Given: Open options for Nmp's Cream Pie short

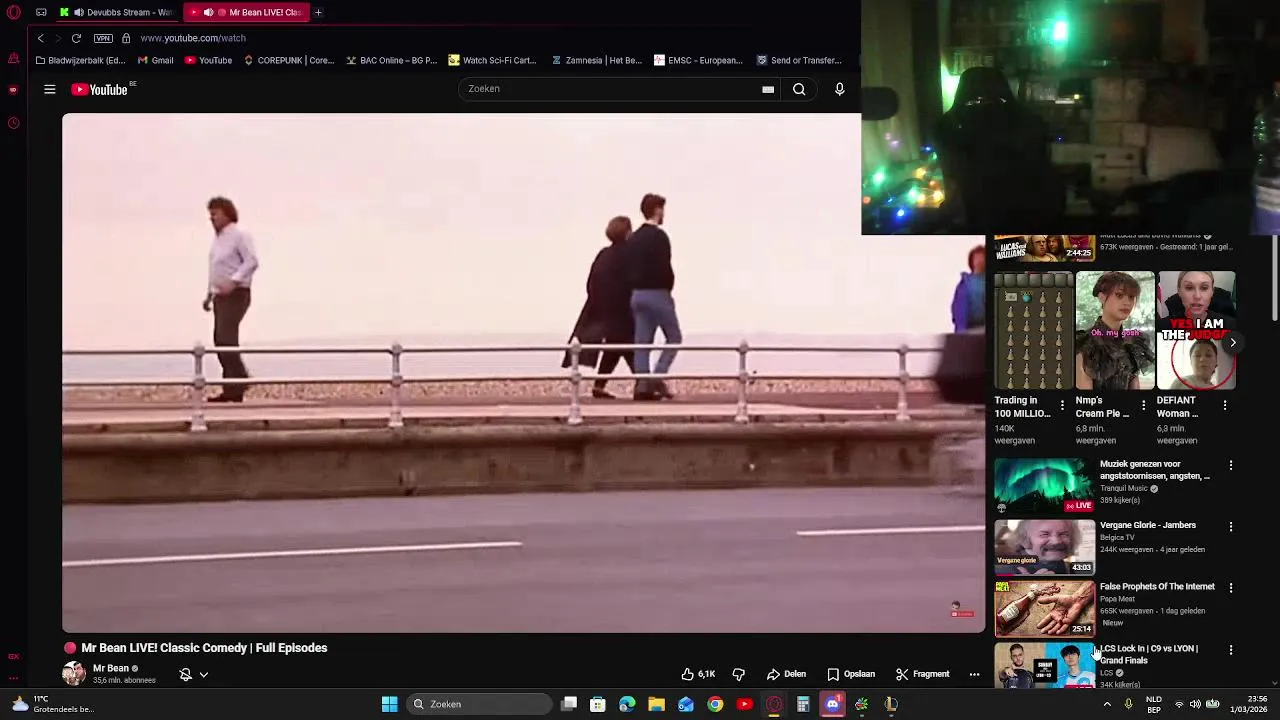Looking at the screenshot, I should [1143, 405].
